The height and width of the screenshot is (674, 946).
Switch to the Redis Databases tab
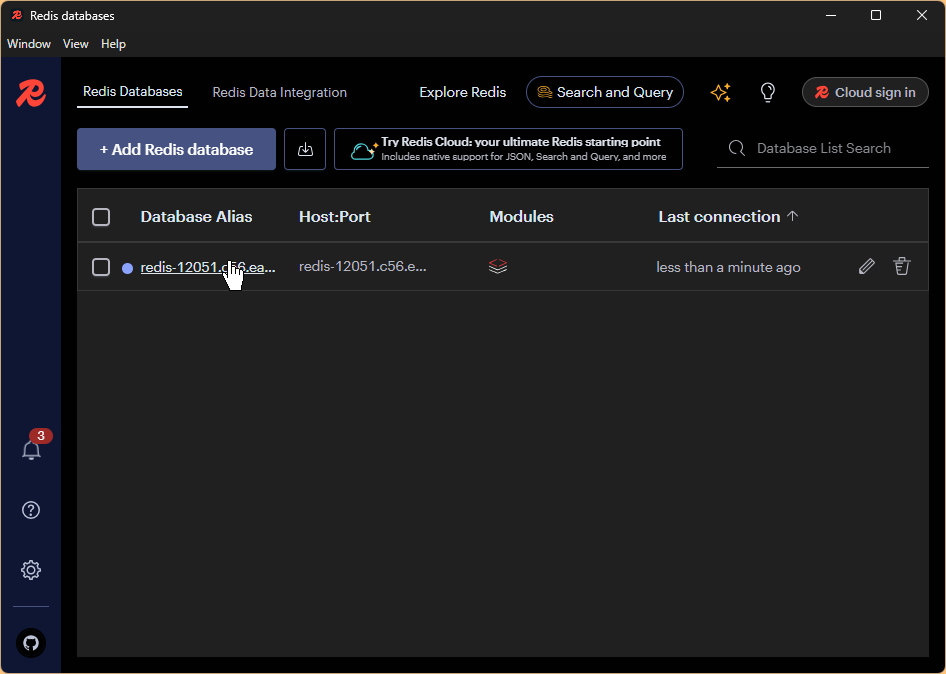(133, 92)
